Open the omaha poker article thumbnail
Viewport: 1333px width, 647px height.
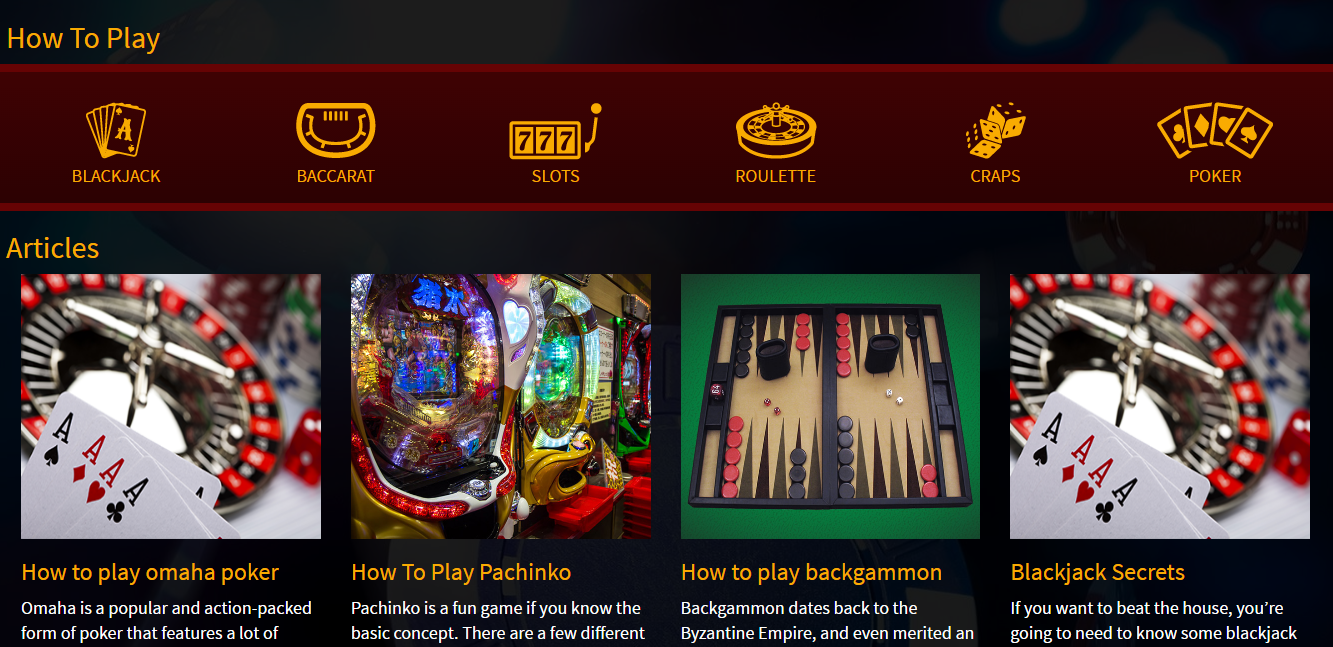(x=171, y=406)
